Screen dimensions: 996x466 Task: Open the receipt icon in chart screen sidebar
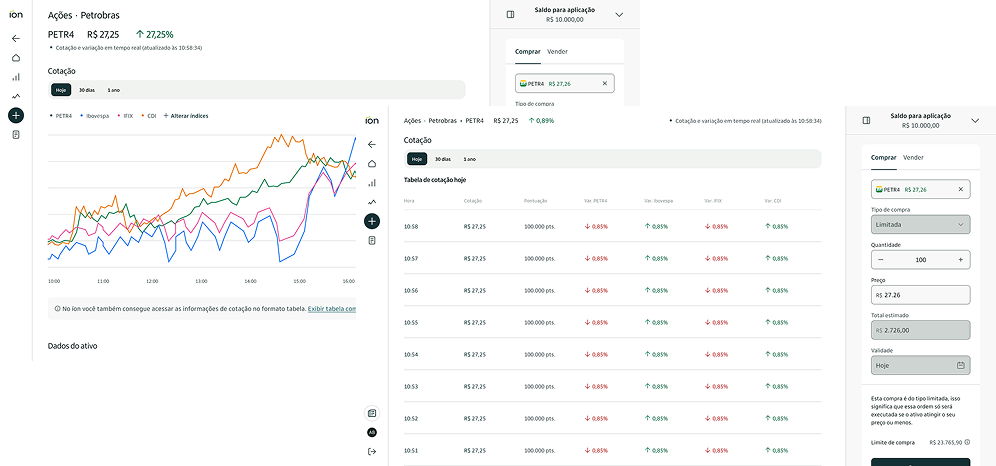[x=16, y=135]
